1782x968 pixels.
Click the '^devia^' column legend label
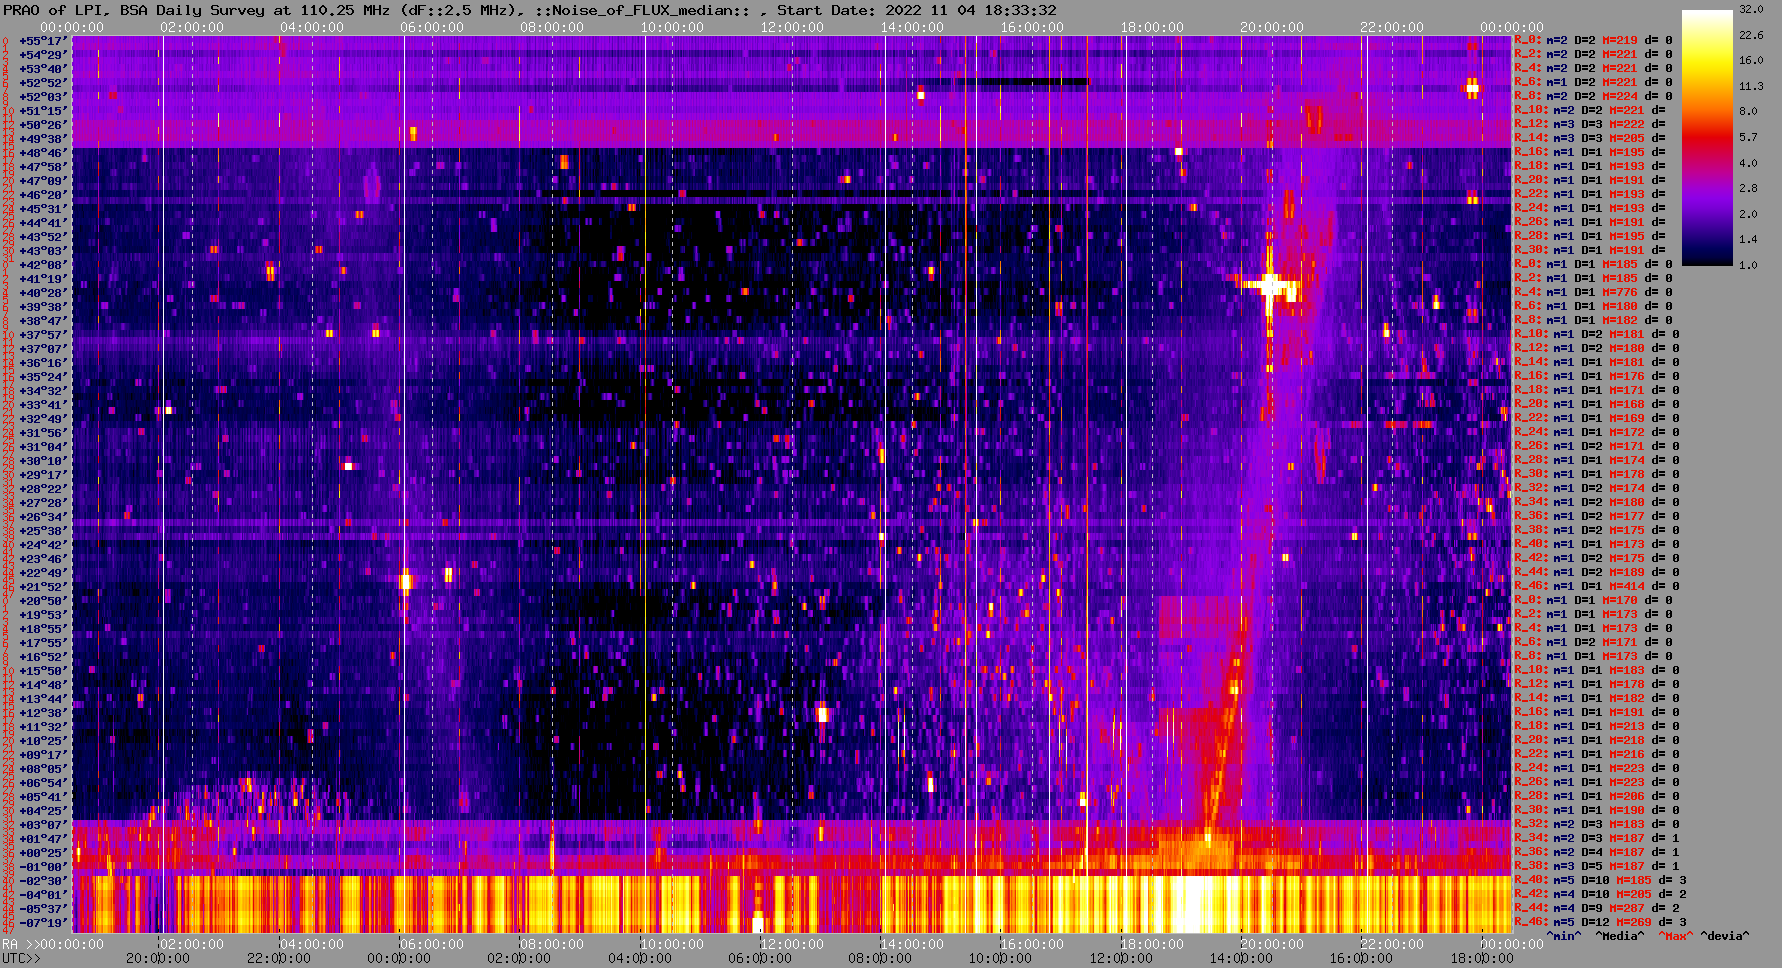(1725, 937)
